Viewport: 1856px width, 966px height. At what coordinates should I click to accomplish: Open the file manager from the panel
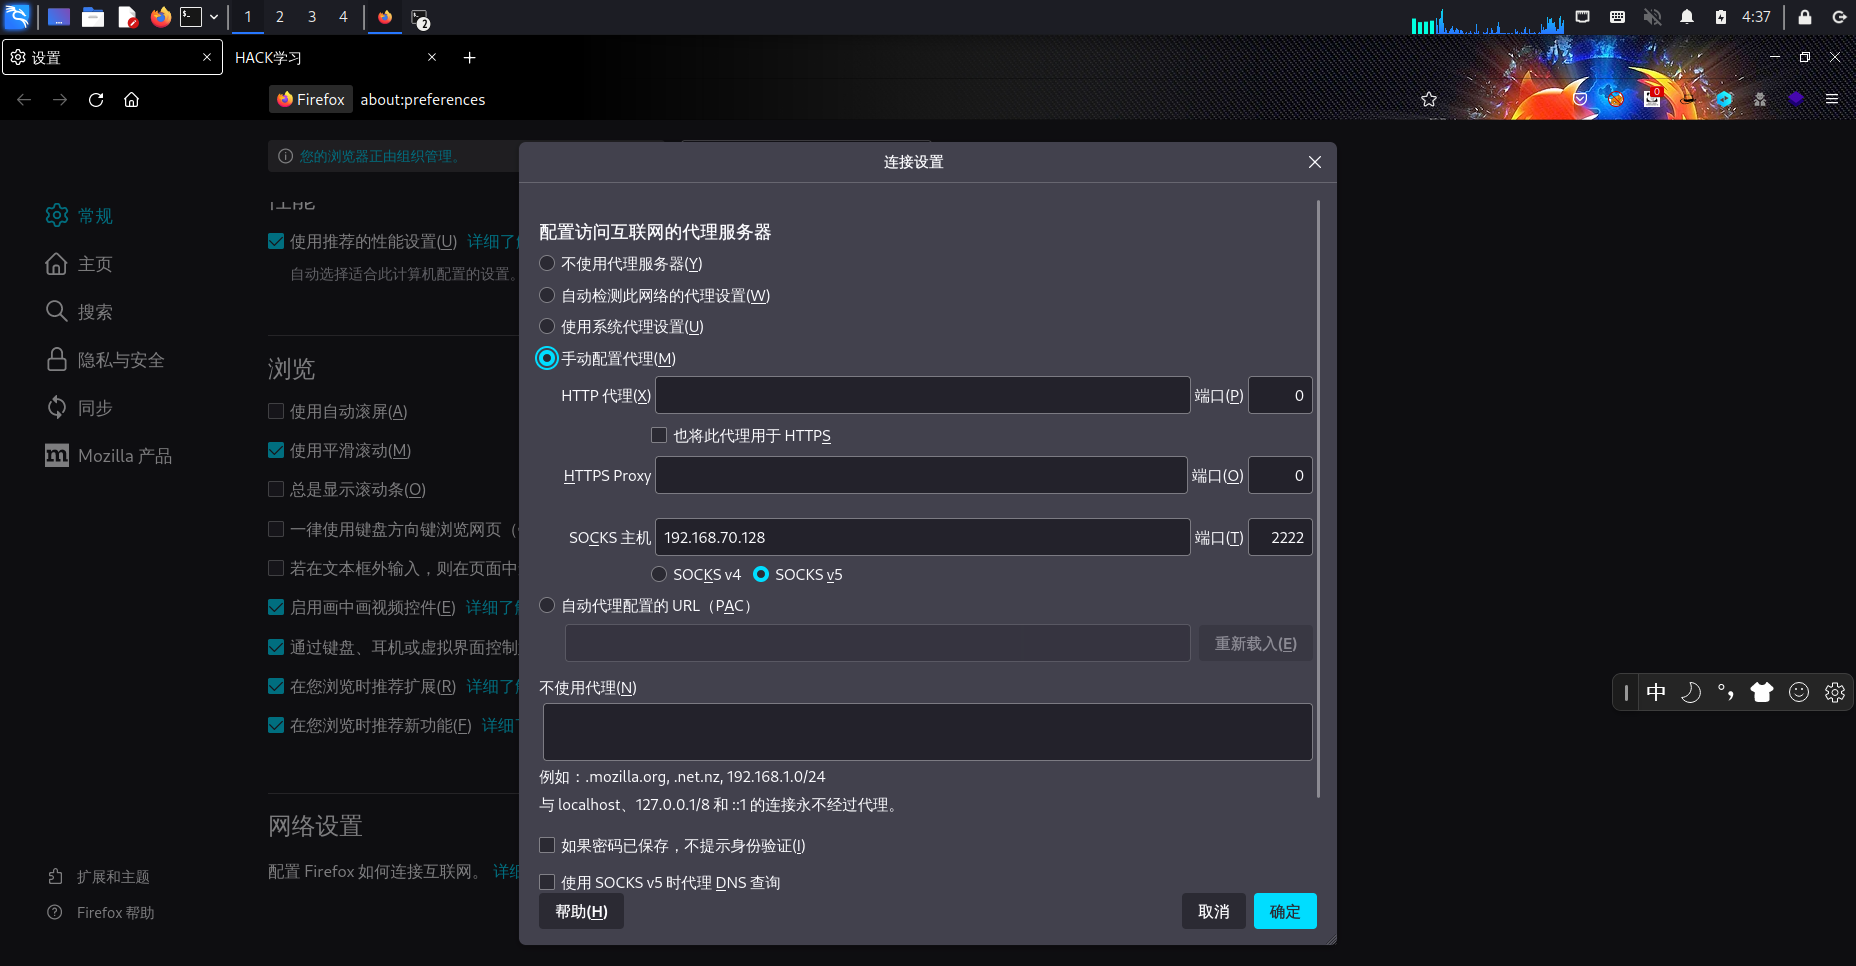93,17
